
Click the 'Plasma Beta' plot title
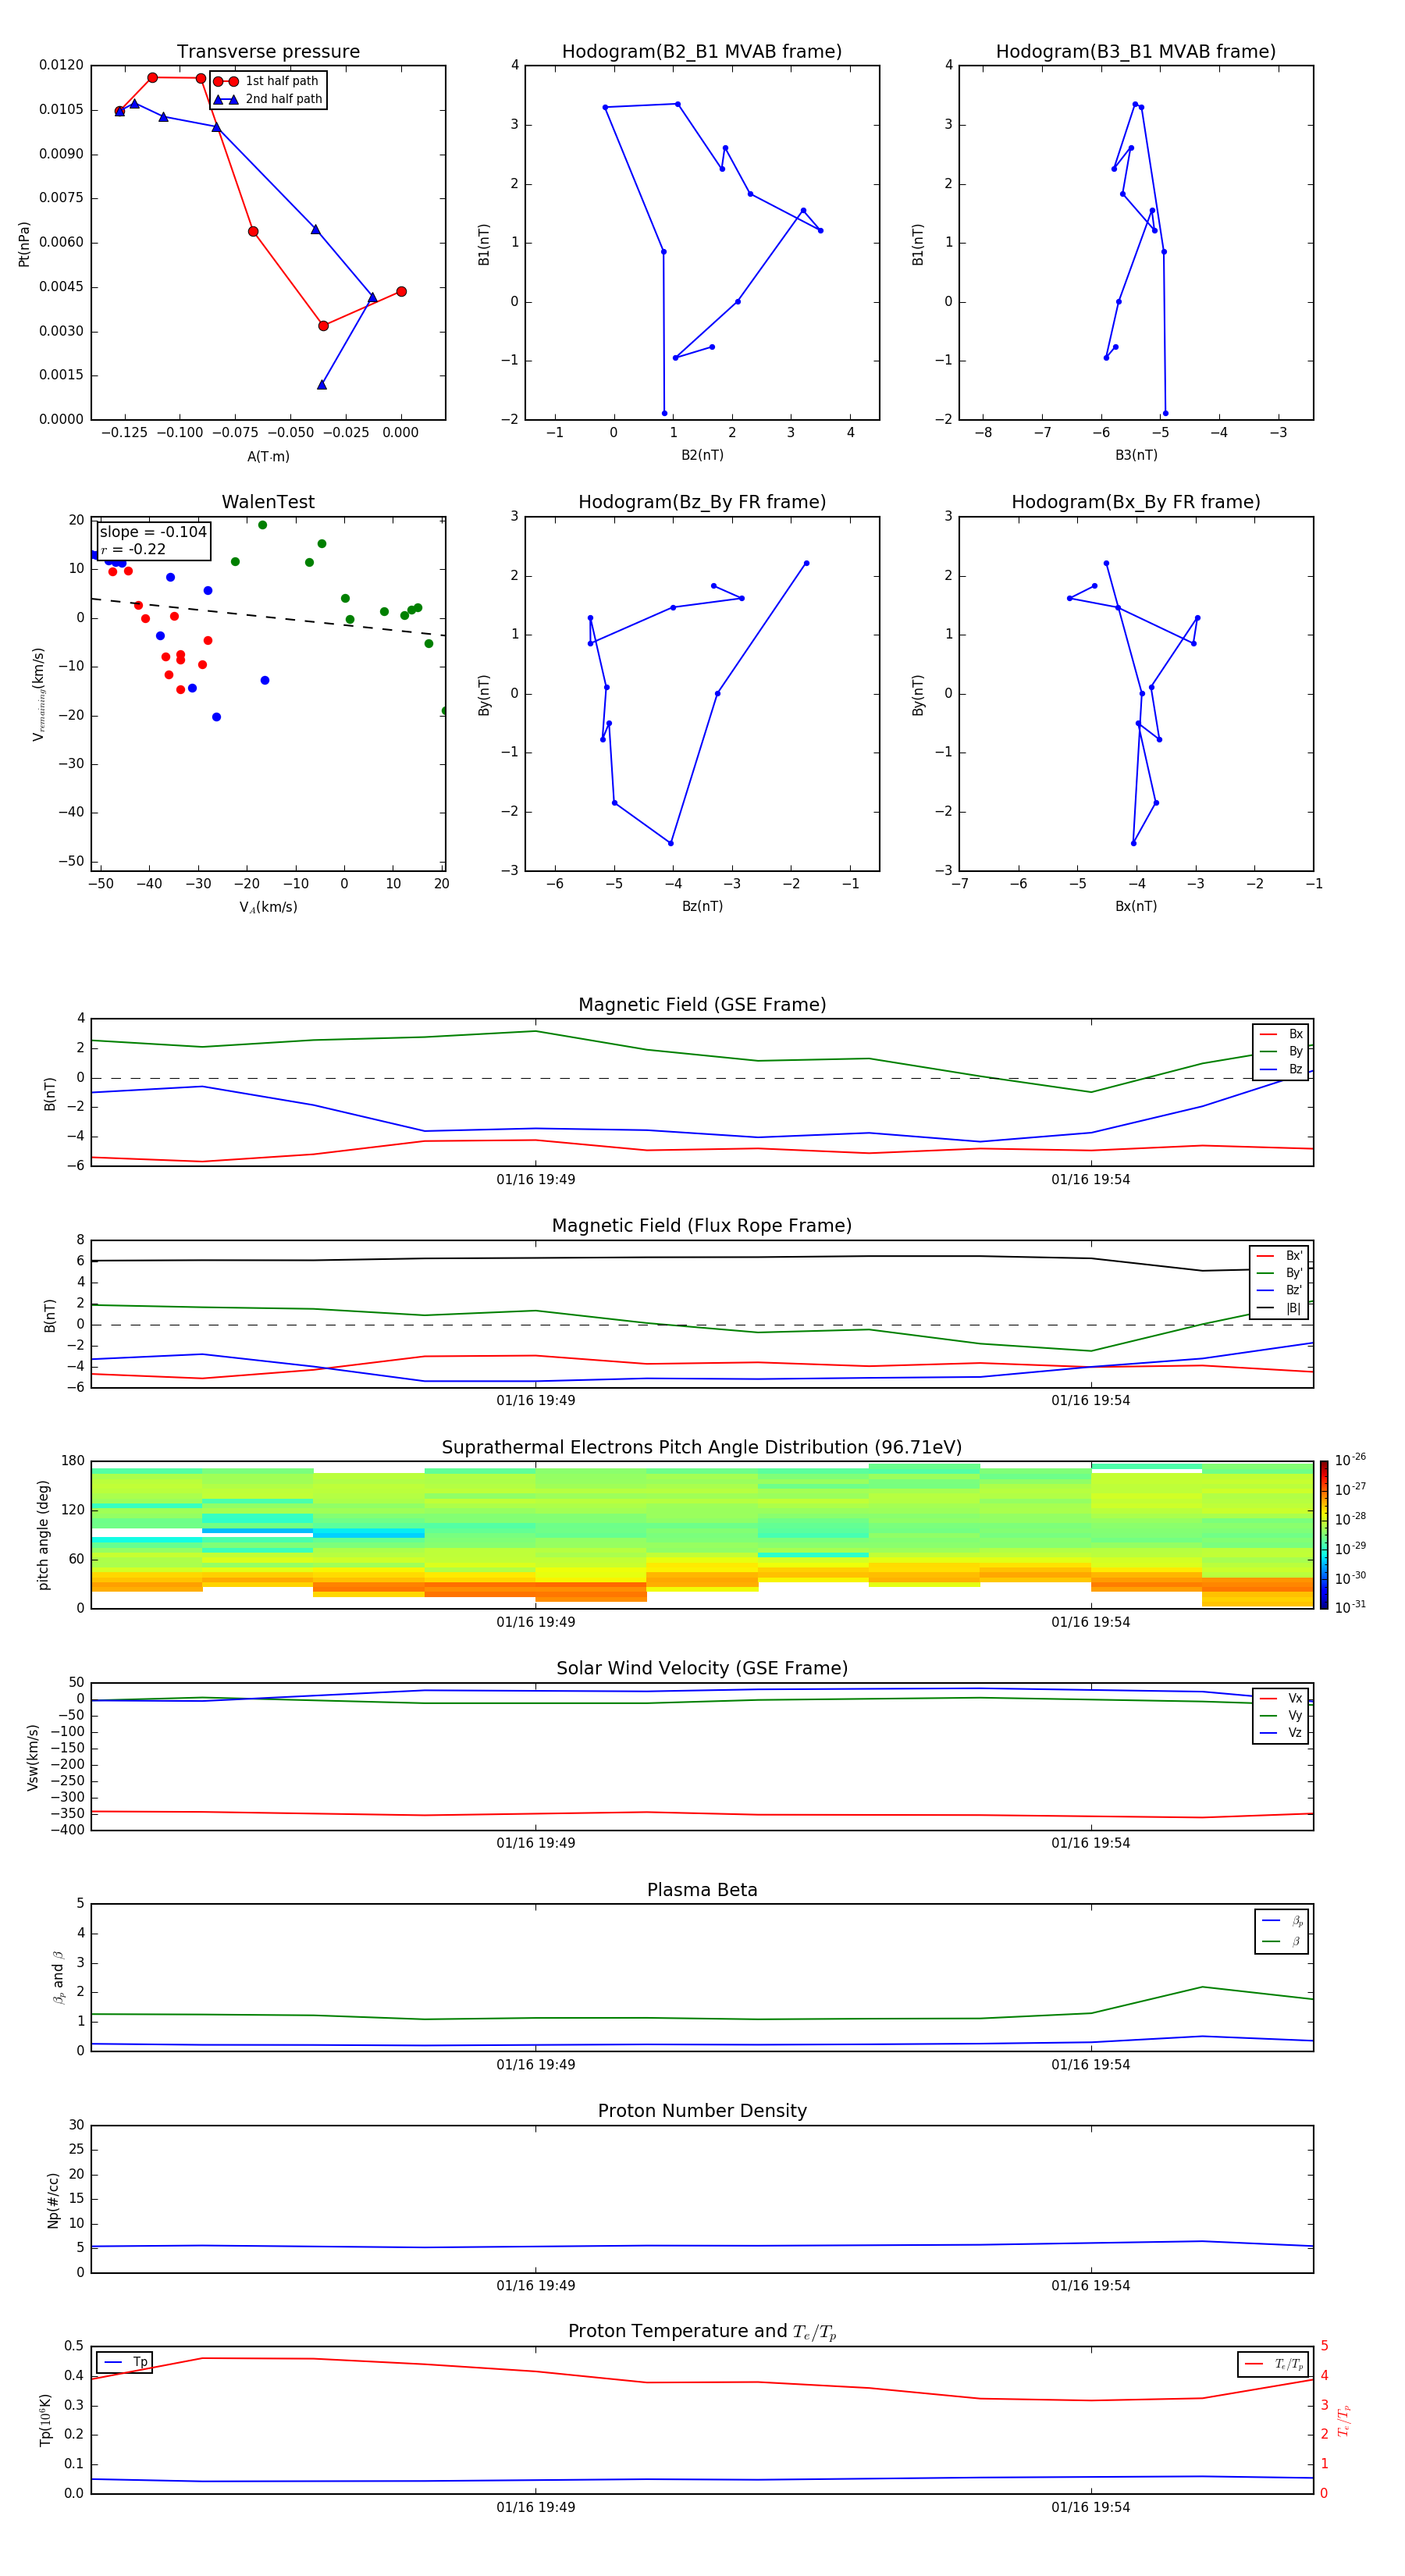(x=702, y=1891)
